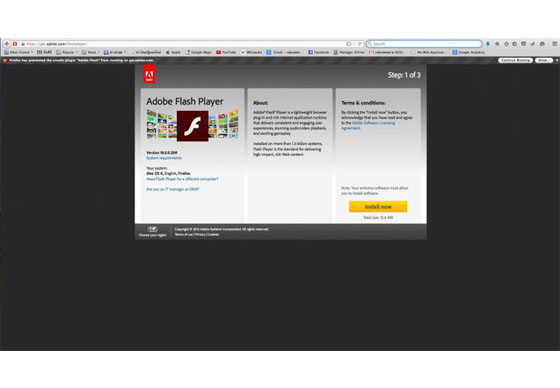
Task: Open the Gmail inbox bookmark
Action: 386,52
